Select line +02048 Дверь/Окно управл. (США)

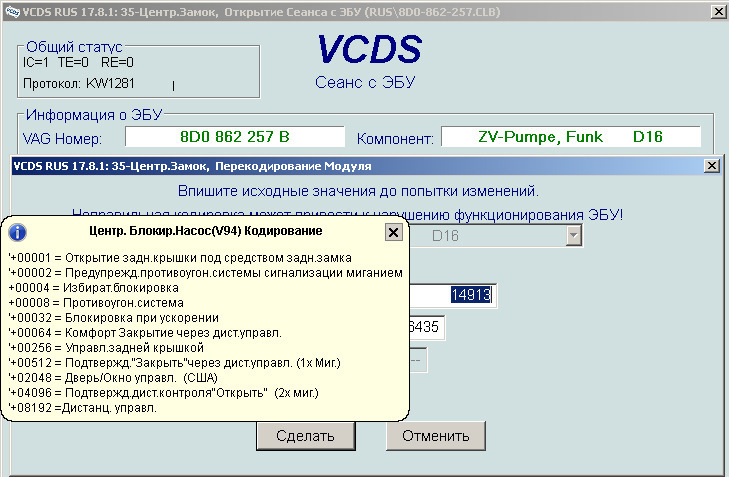coord(113,378)
